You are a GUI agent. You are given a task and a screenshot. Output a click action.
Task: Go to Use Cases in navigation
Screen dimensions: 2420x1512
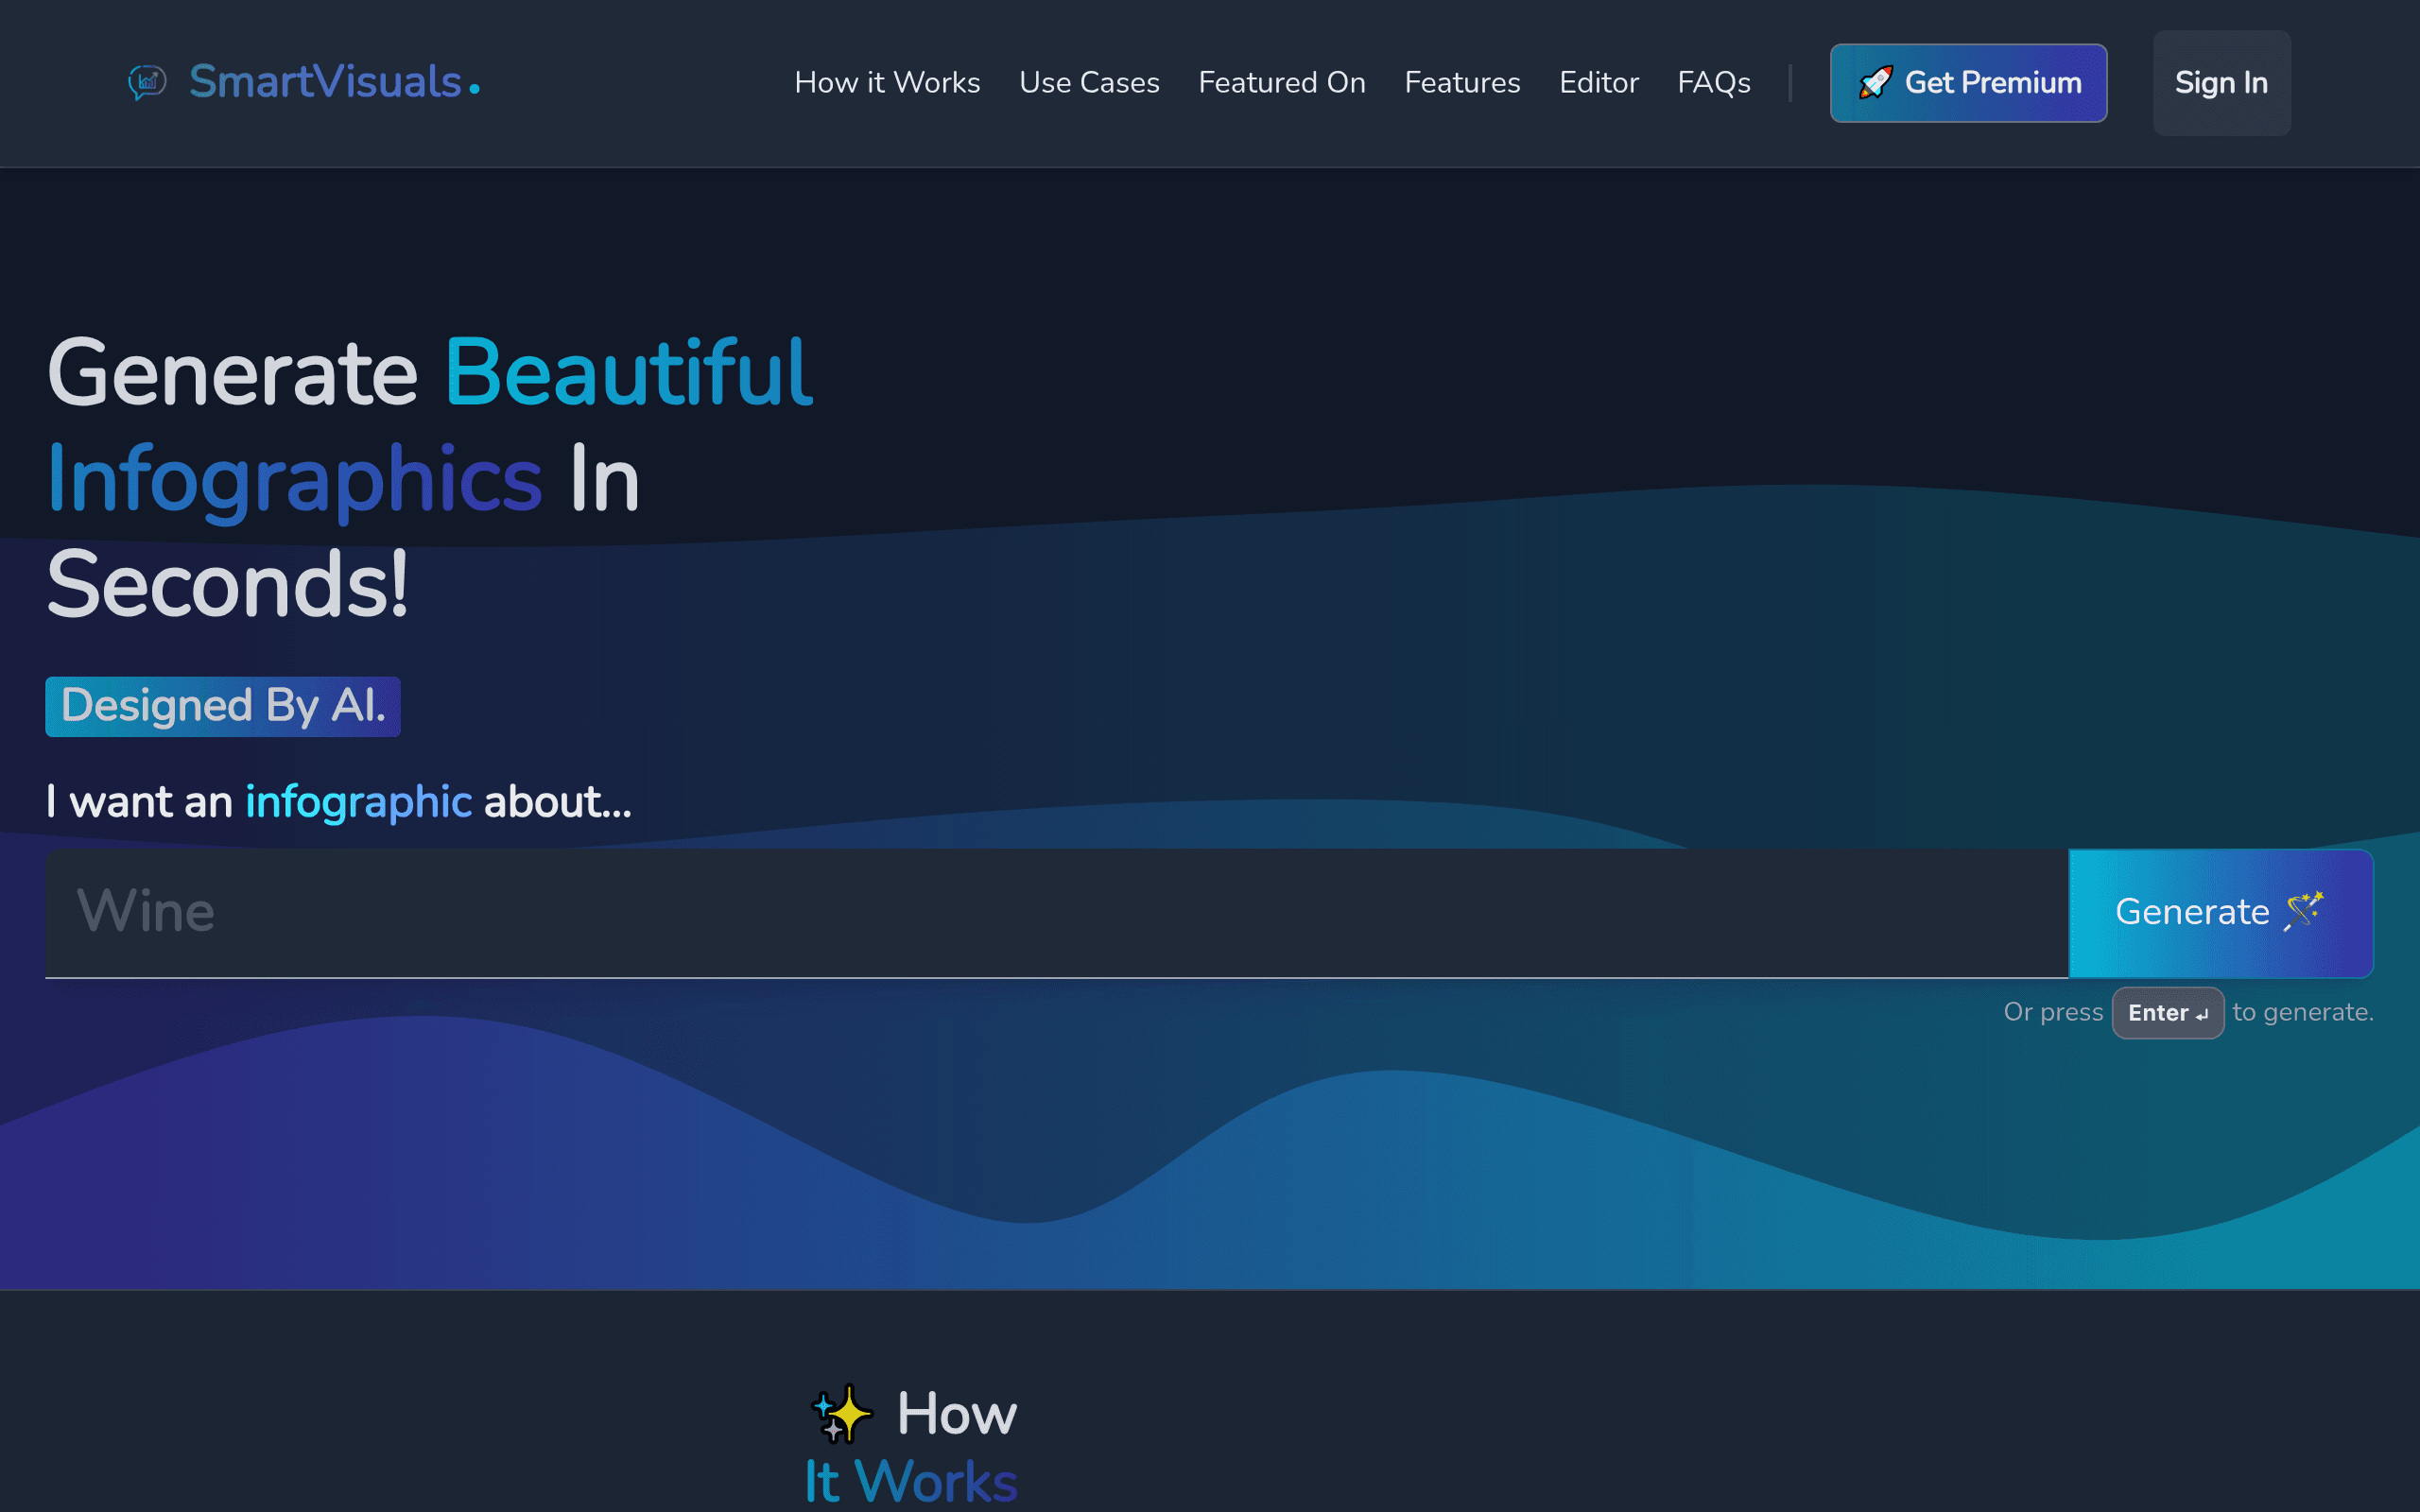point(1089,82)
